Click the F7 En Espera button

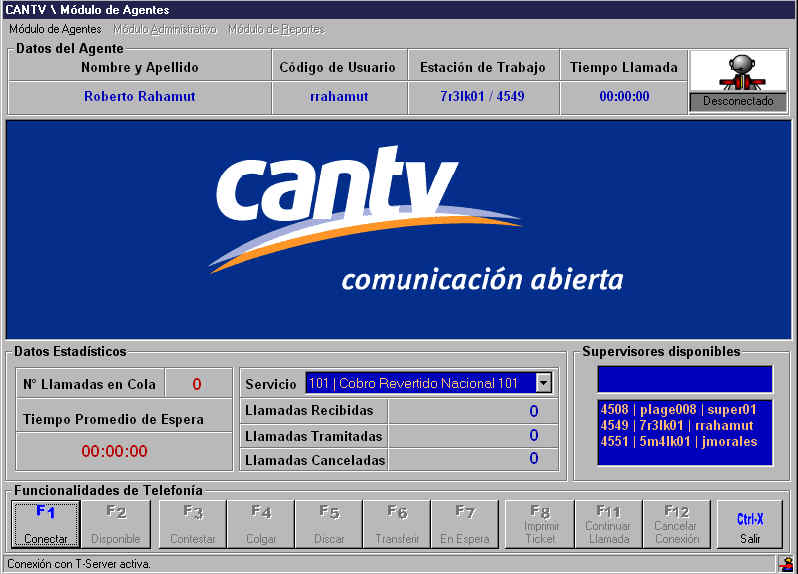click(x=465, y=524)
